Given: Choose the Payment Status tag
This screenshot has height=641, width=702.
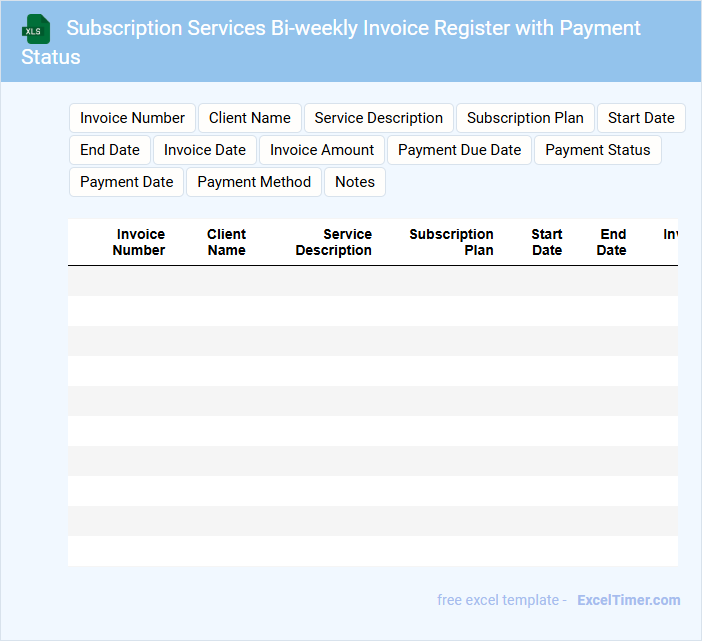Looking at the screenshot, I should [x=597, y=150].
